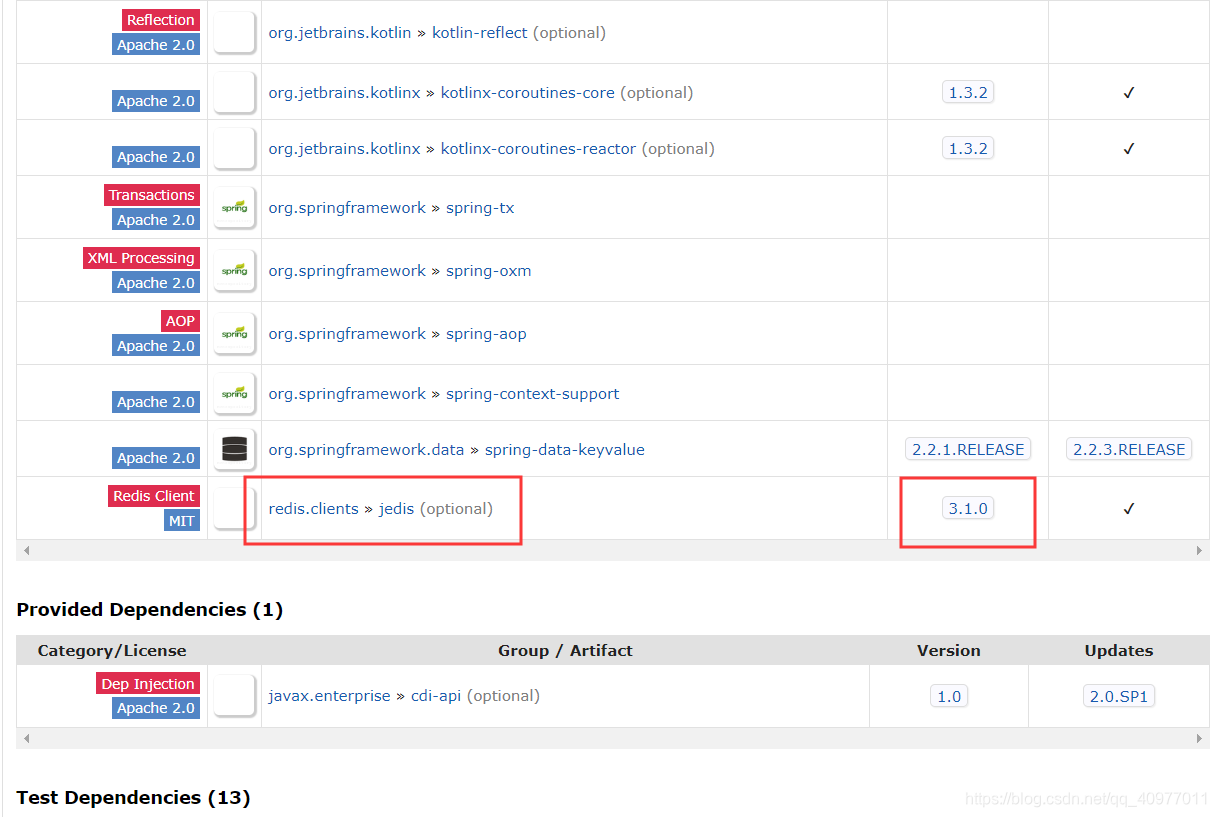Click the database icon beside spring-data-keyvalue
This screenshot has height=817, width=1216.
click(x=235, y=449)
